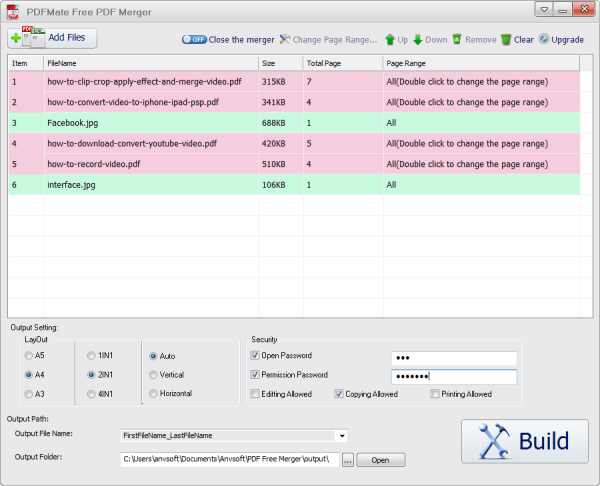
Task: Clear the file list
Action: pyautogui.click(x=517, y=39)
